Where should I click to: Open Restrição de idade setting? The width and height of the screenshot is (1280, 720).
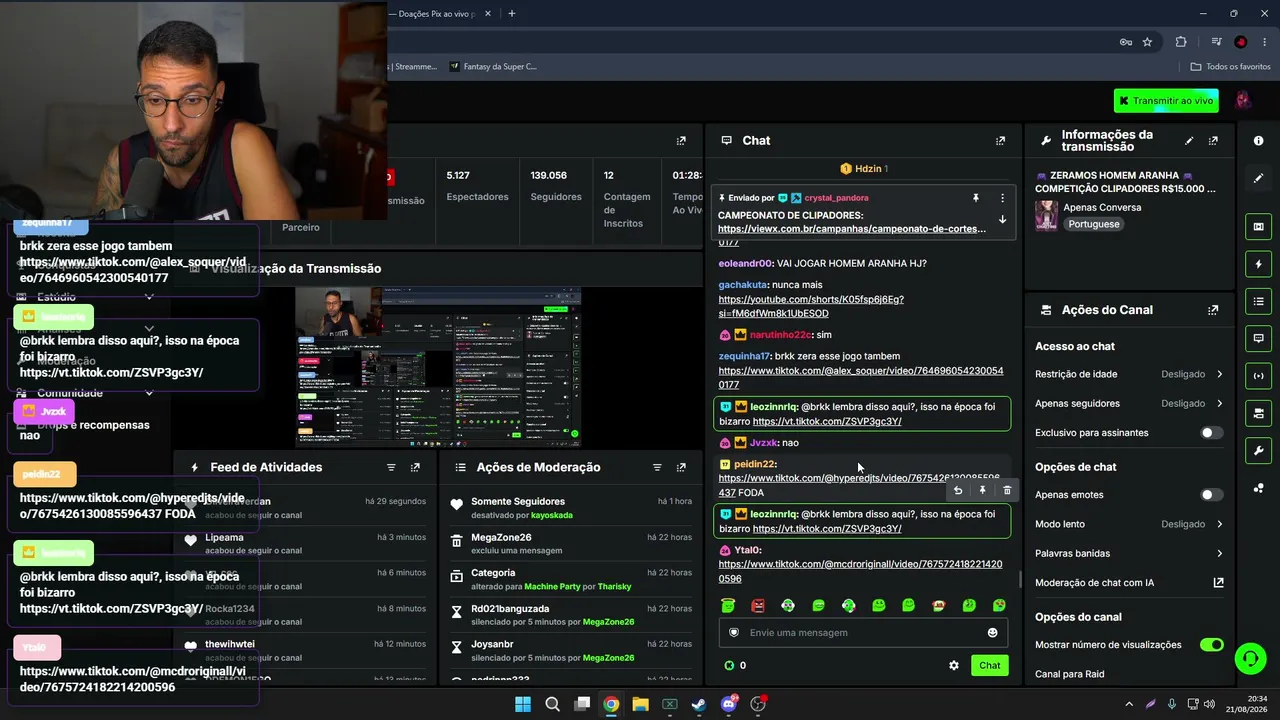point(1129,374)
